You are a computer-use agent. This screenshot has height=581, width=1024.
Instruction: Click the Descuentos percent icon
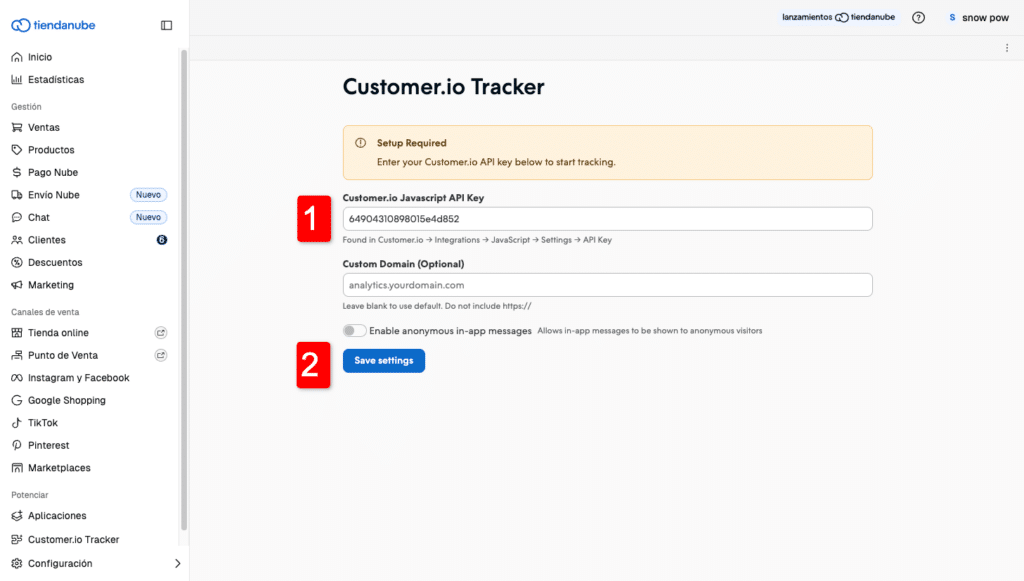pos(17,262)
